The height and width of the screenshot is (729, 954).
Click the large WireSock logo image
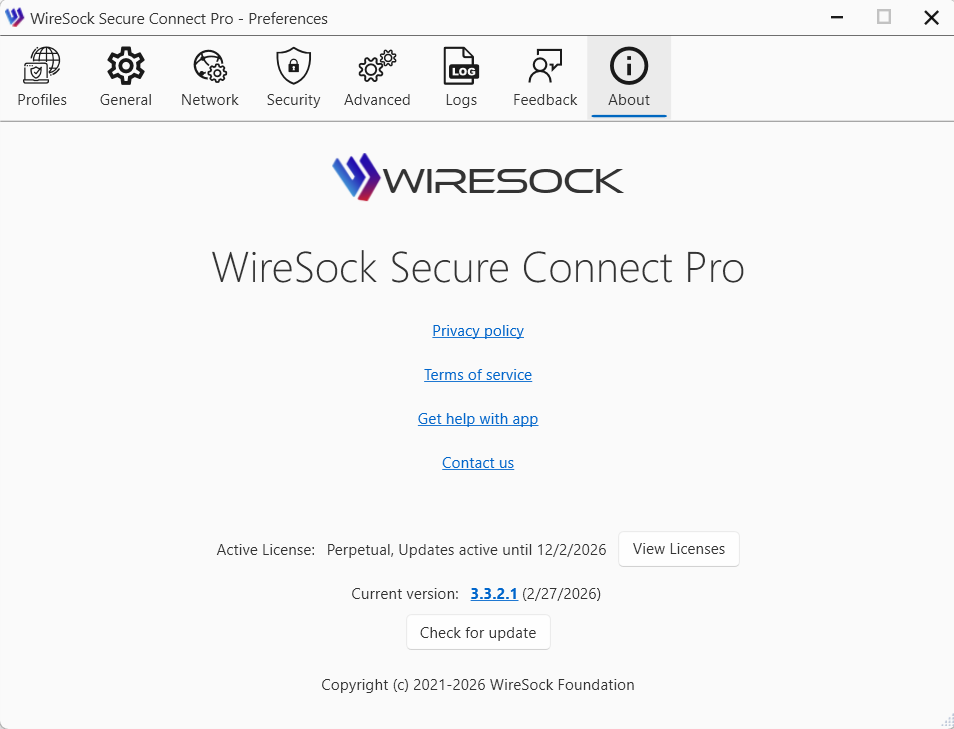(478, 178)
